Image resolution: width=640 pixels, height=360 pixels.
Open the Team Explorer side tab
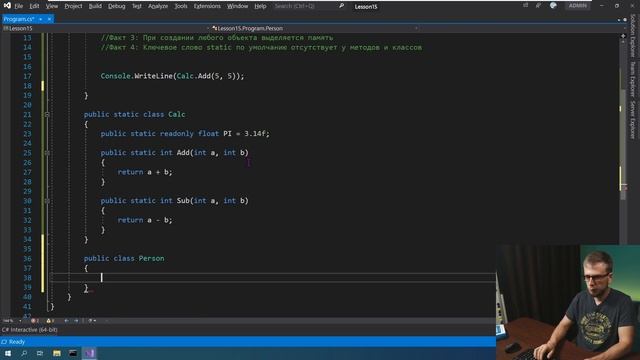[x=633, y=79]
